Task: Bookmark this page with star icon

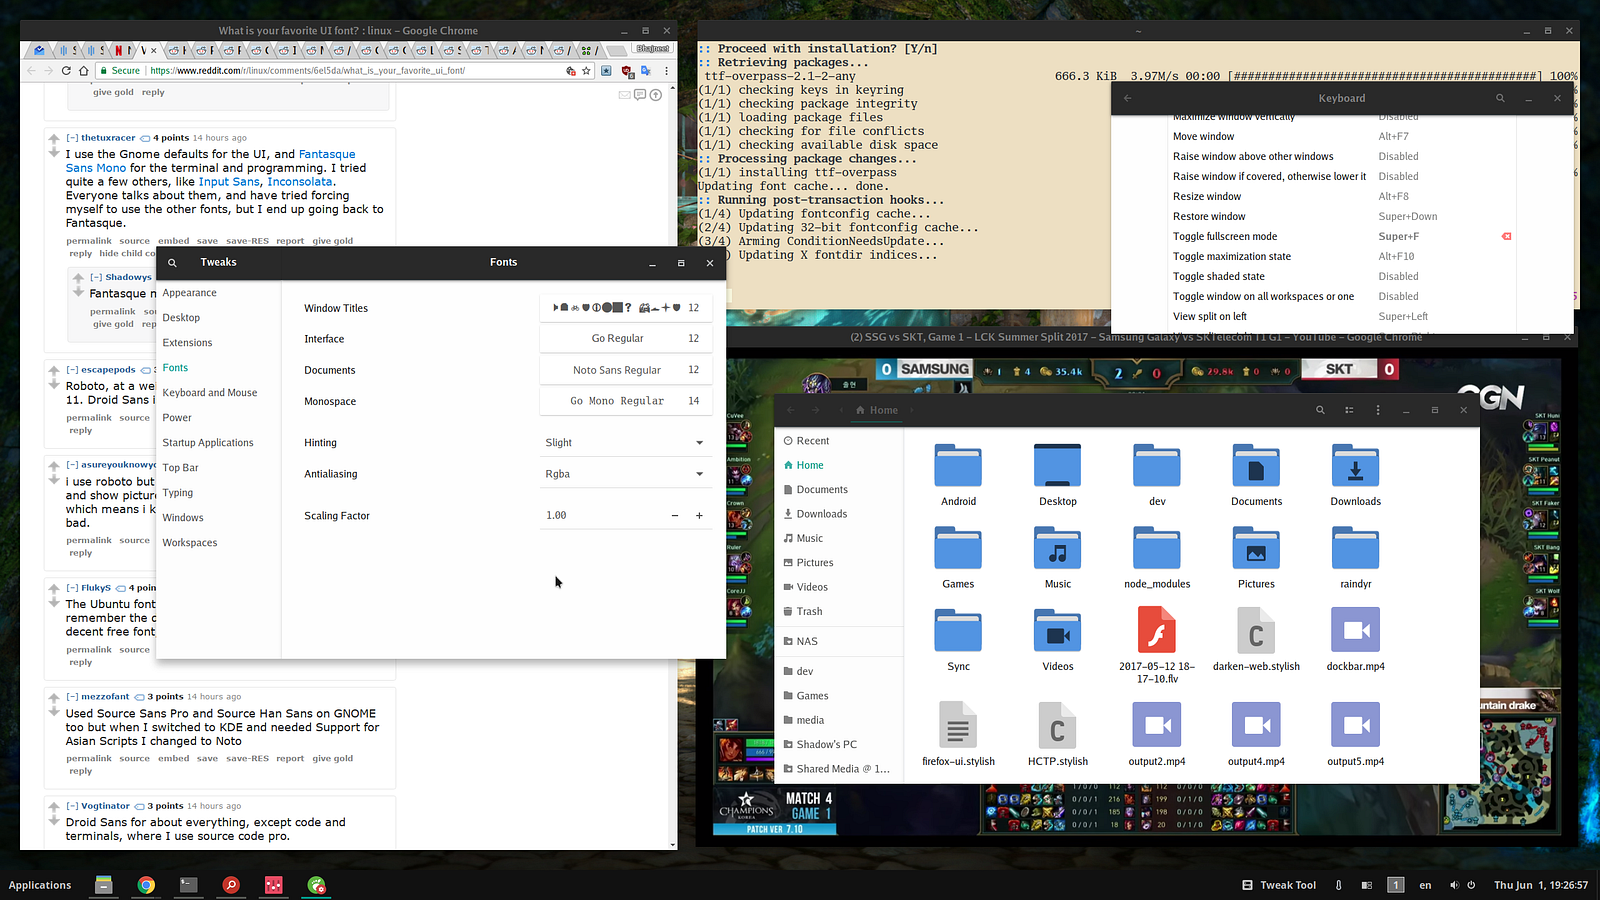Action: tap(586, 71)
